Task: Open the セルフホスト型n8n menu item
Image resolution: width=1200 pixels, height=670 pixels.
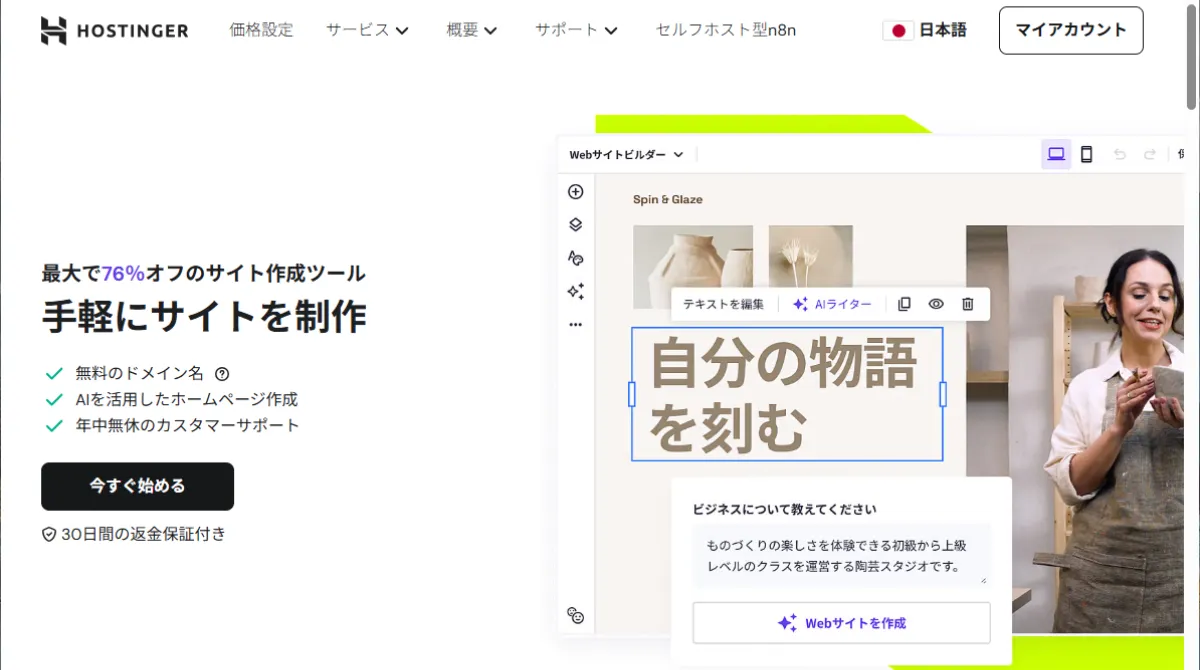Action: pyautogui.click(x=726, y=30)
